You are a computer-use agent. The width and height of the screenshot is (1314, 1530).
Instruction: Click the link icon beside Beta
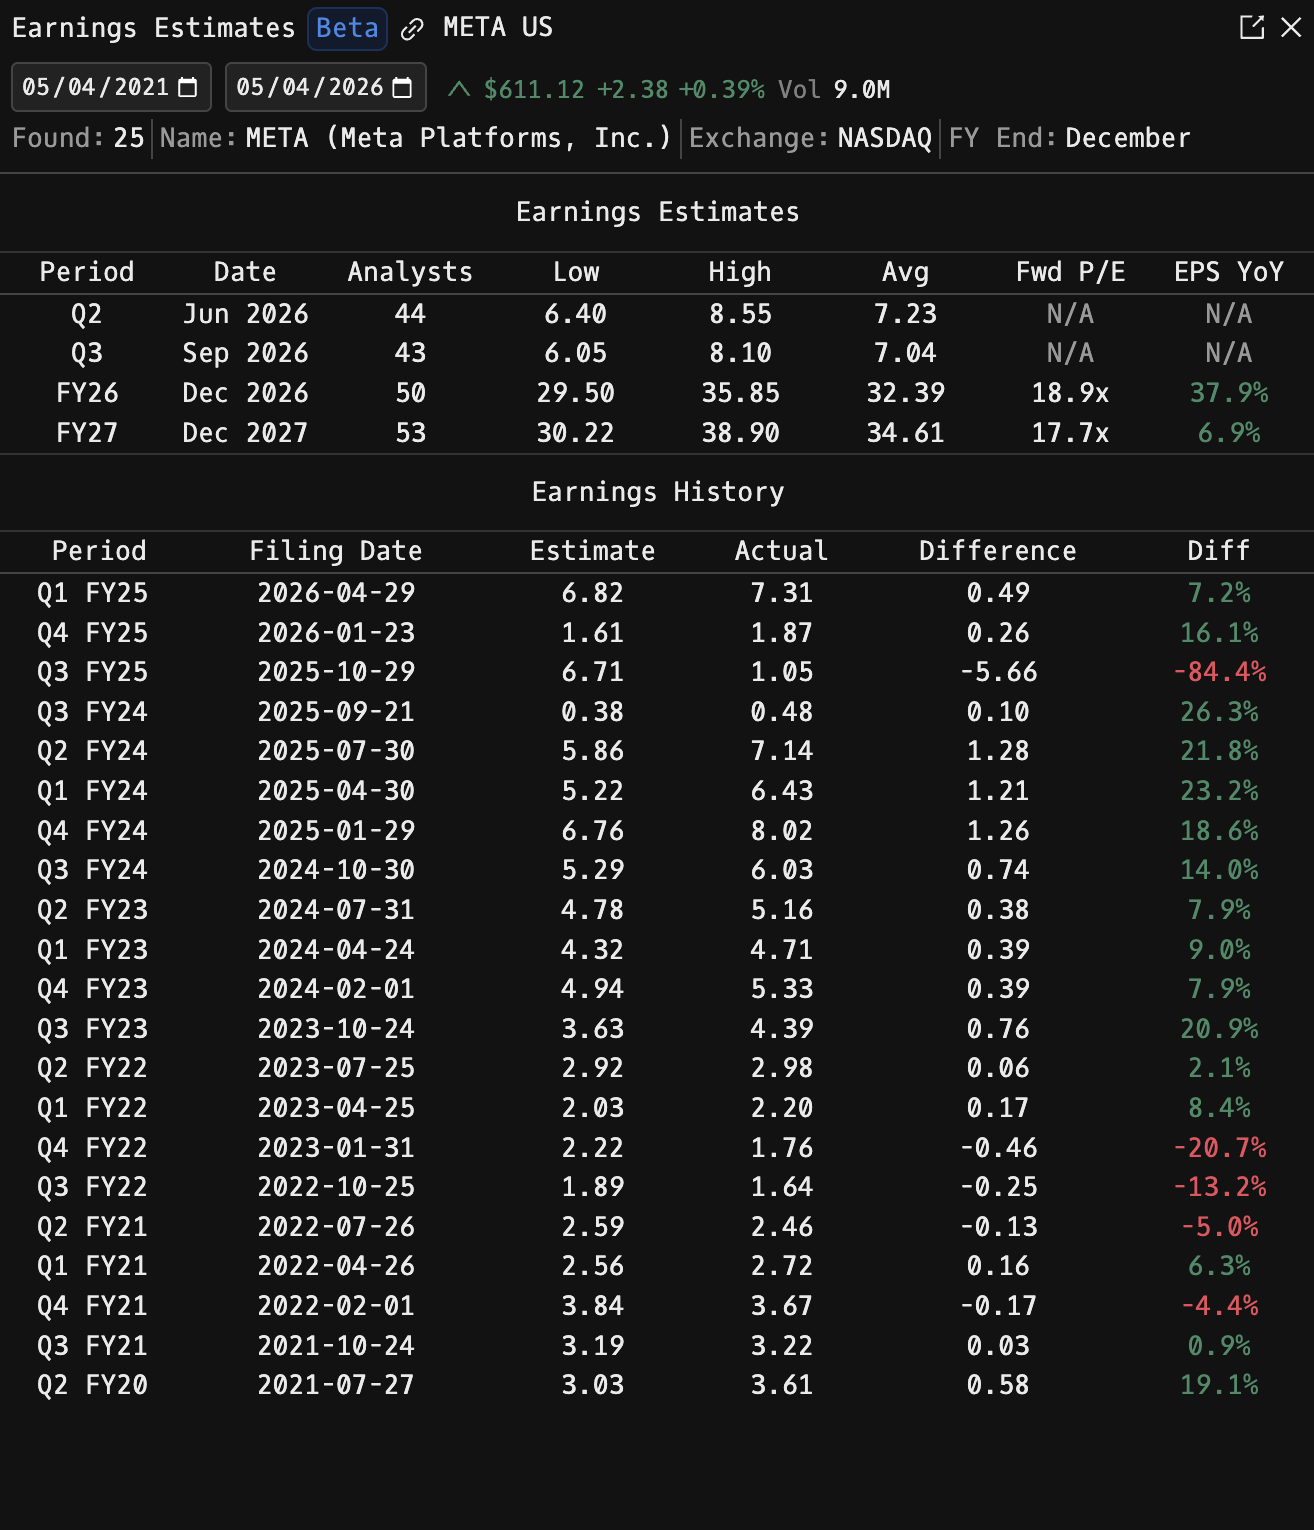[x=412, y=29]
